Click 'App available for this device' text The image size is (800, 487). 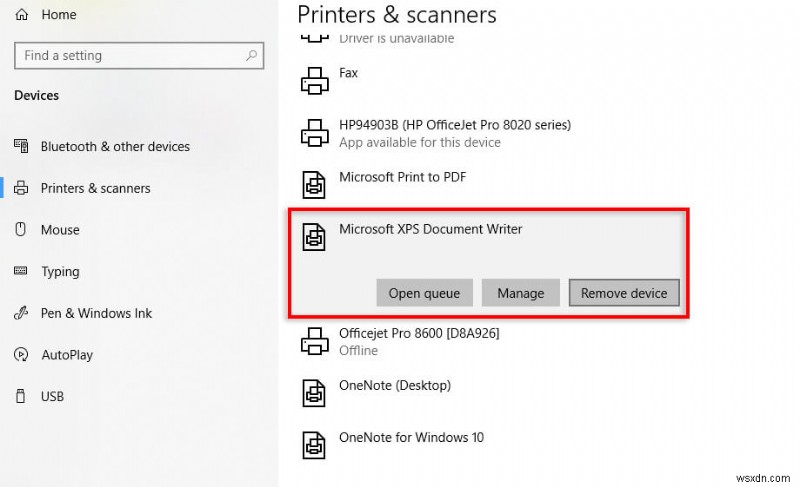coord(420,142)
